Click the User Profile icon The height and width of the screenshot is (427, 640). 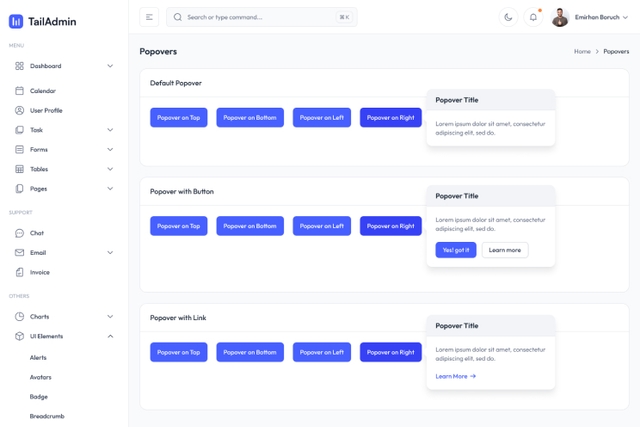(x=19, y=110)
